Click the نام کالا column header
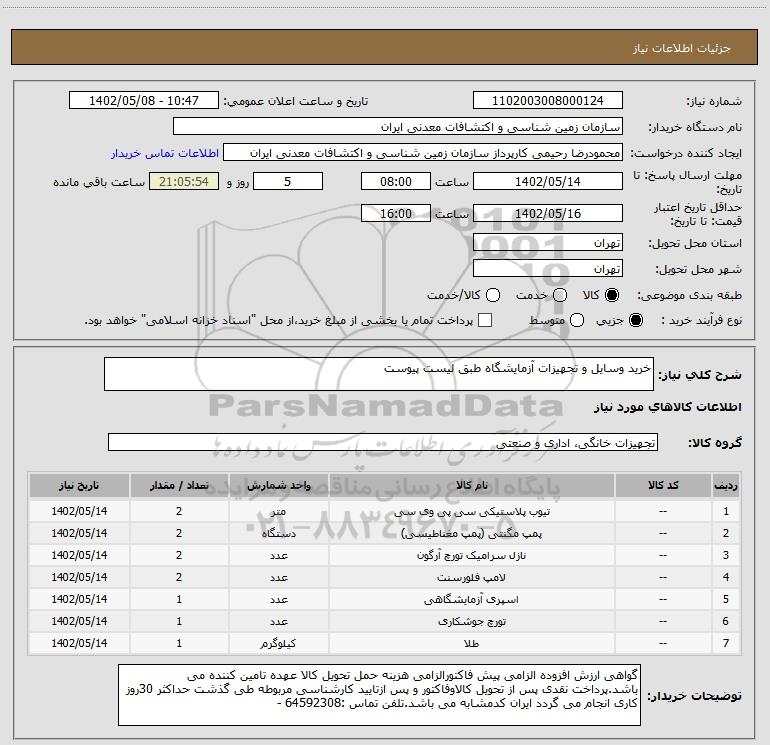770x745 pixels. pos(471,486)
